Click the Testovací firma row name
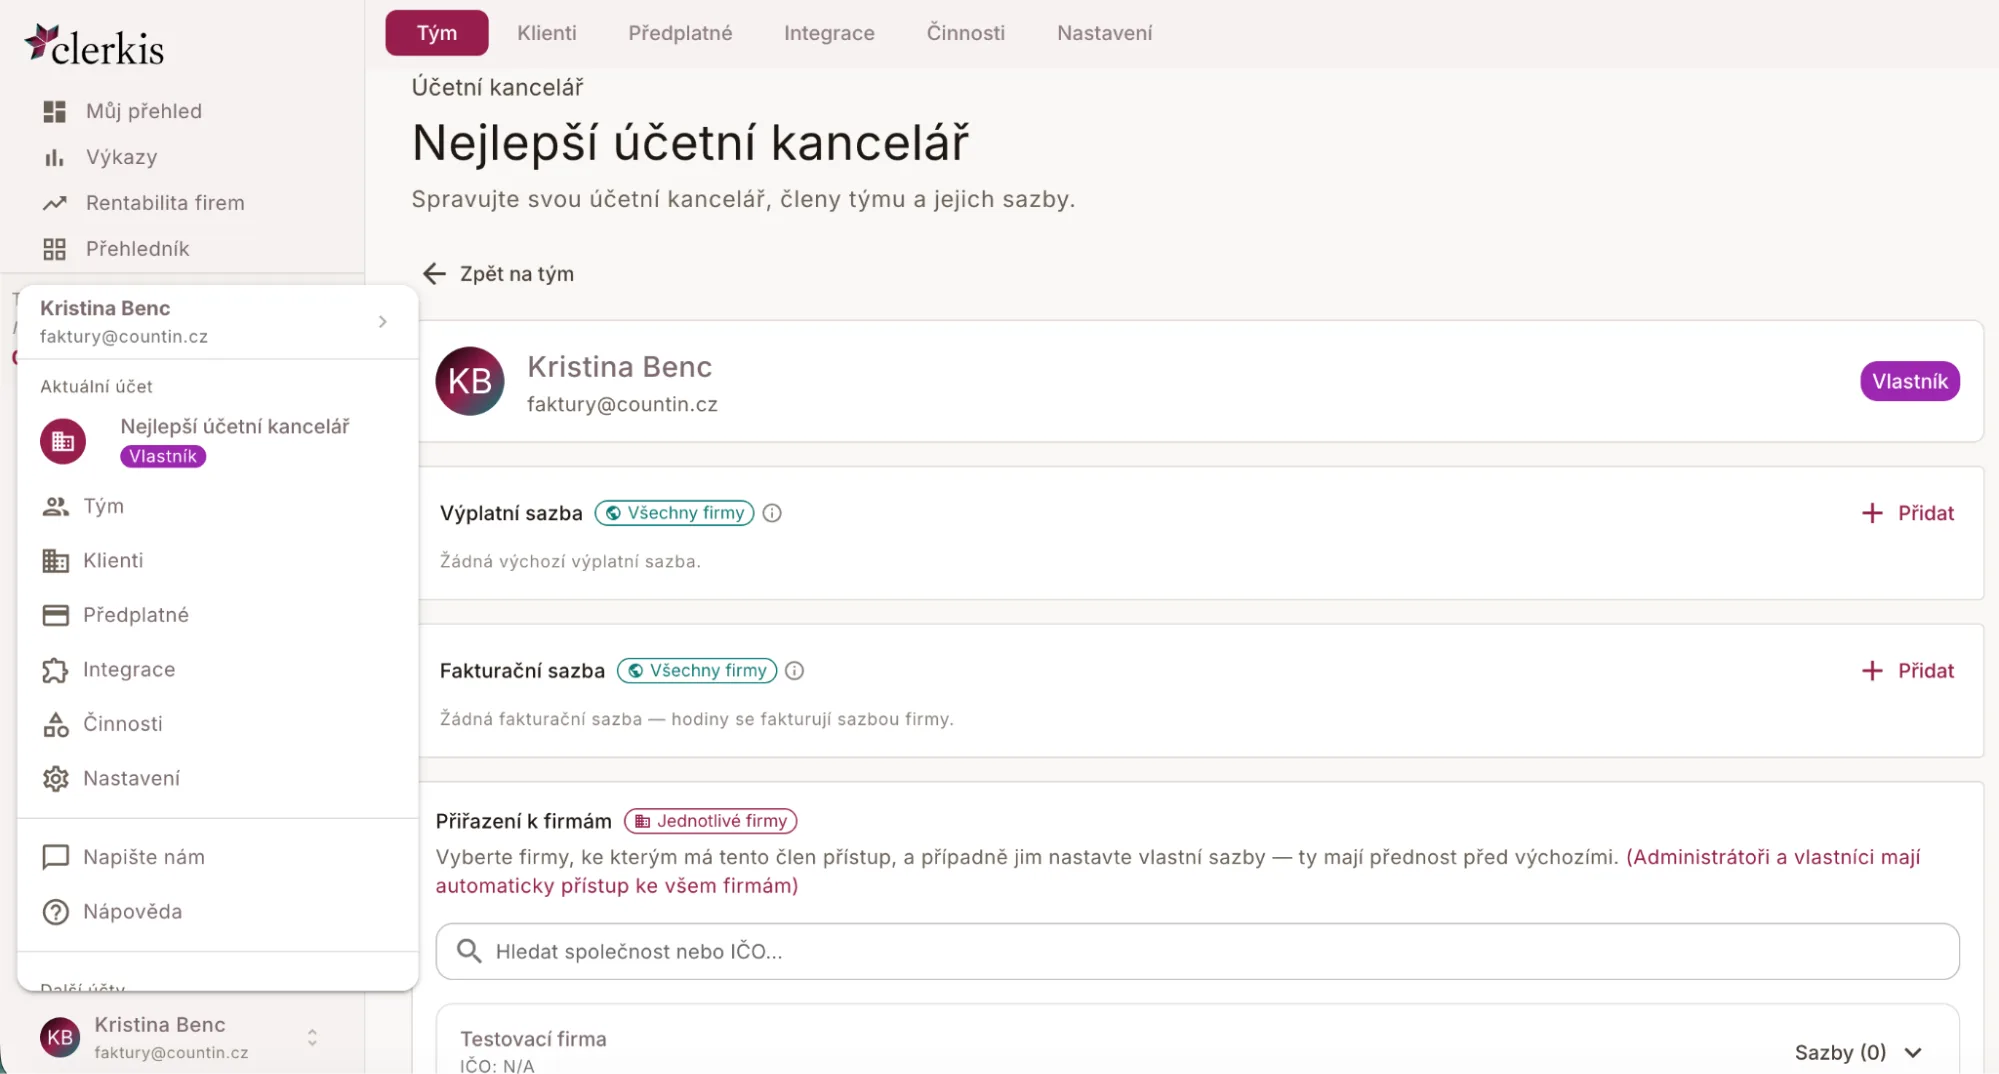The image size is (1999, 1074). click(533, 1039)
